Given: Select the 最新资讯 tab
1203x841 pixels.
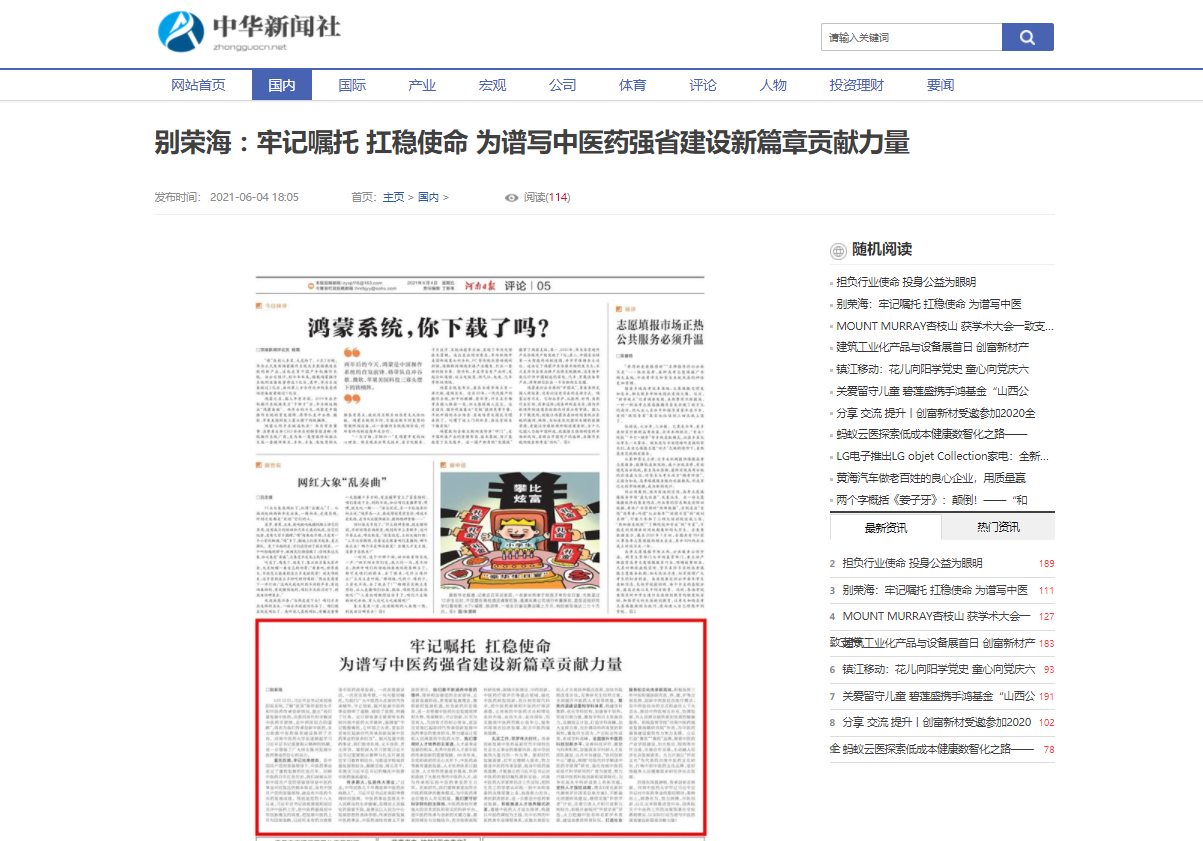Looking at the screenshot, I should click(885, 527).
